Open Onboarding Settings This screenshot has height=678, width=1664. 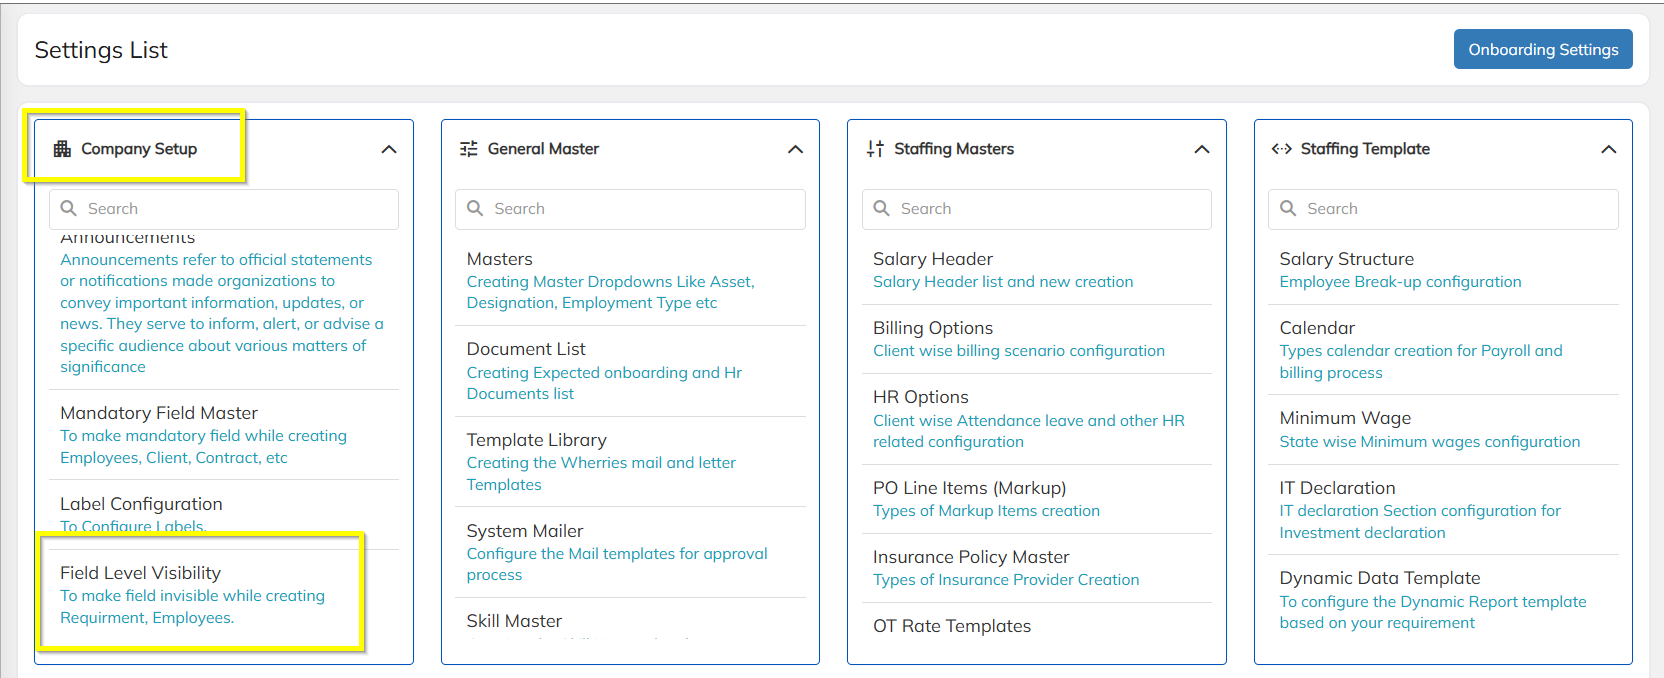pos(1543,49)
